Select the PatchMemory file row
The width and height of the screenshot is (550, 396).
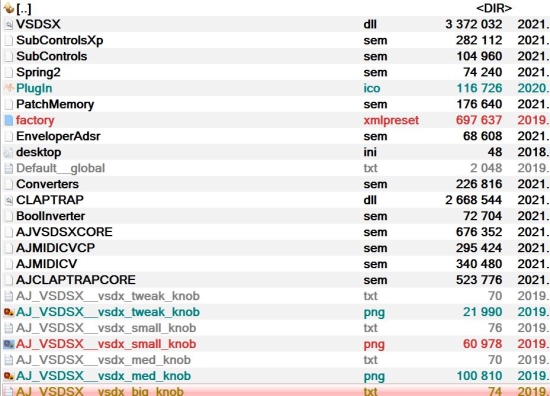pos(275,104)
